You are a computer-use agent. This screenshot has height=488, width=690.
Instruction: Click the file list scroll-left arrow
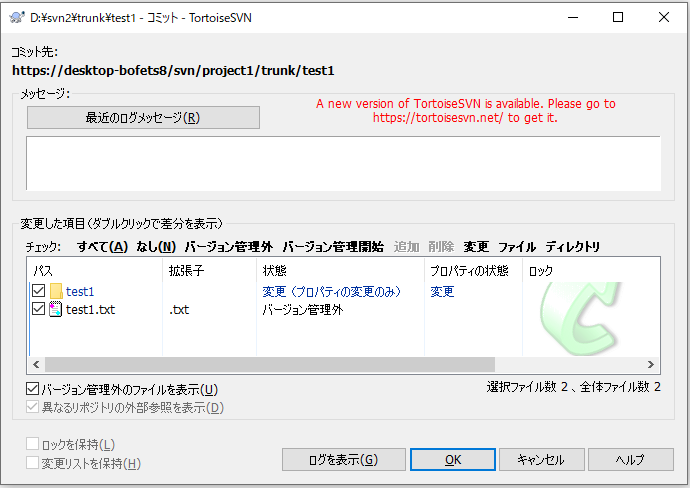pos(36,364)
